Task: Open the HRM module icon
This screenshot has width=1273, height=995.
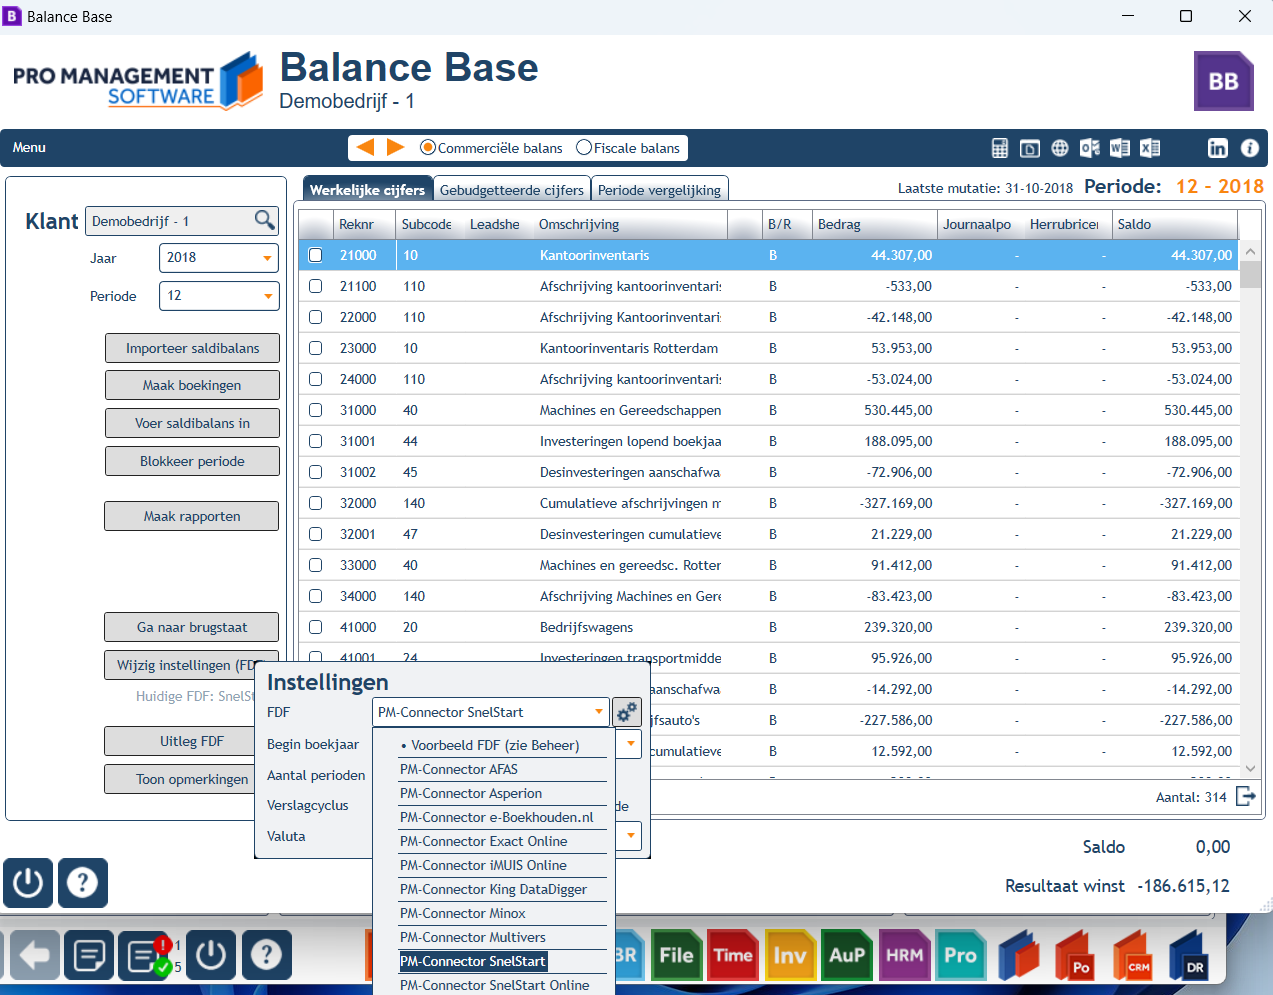Action: 904,955
